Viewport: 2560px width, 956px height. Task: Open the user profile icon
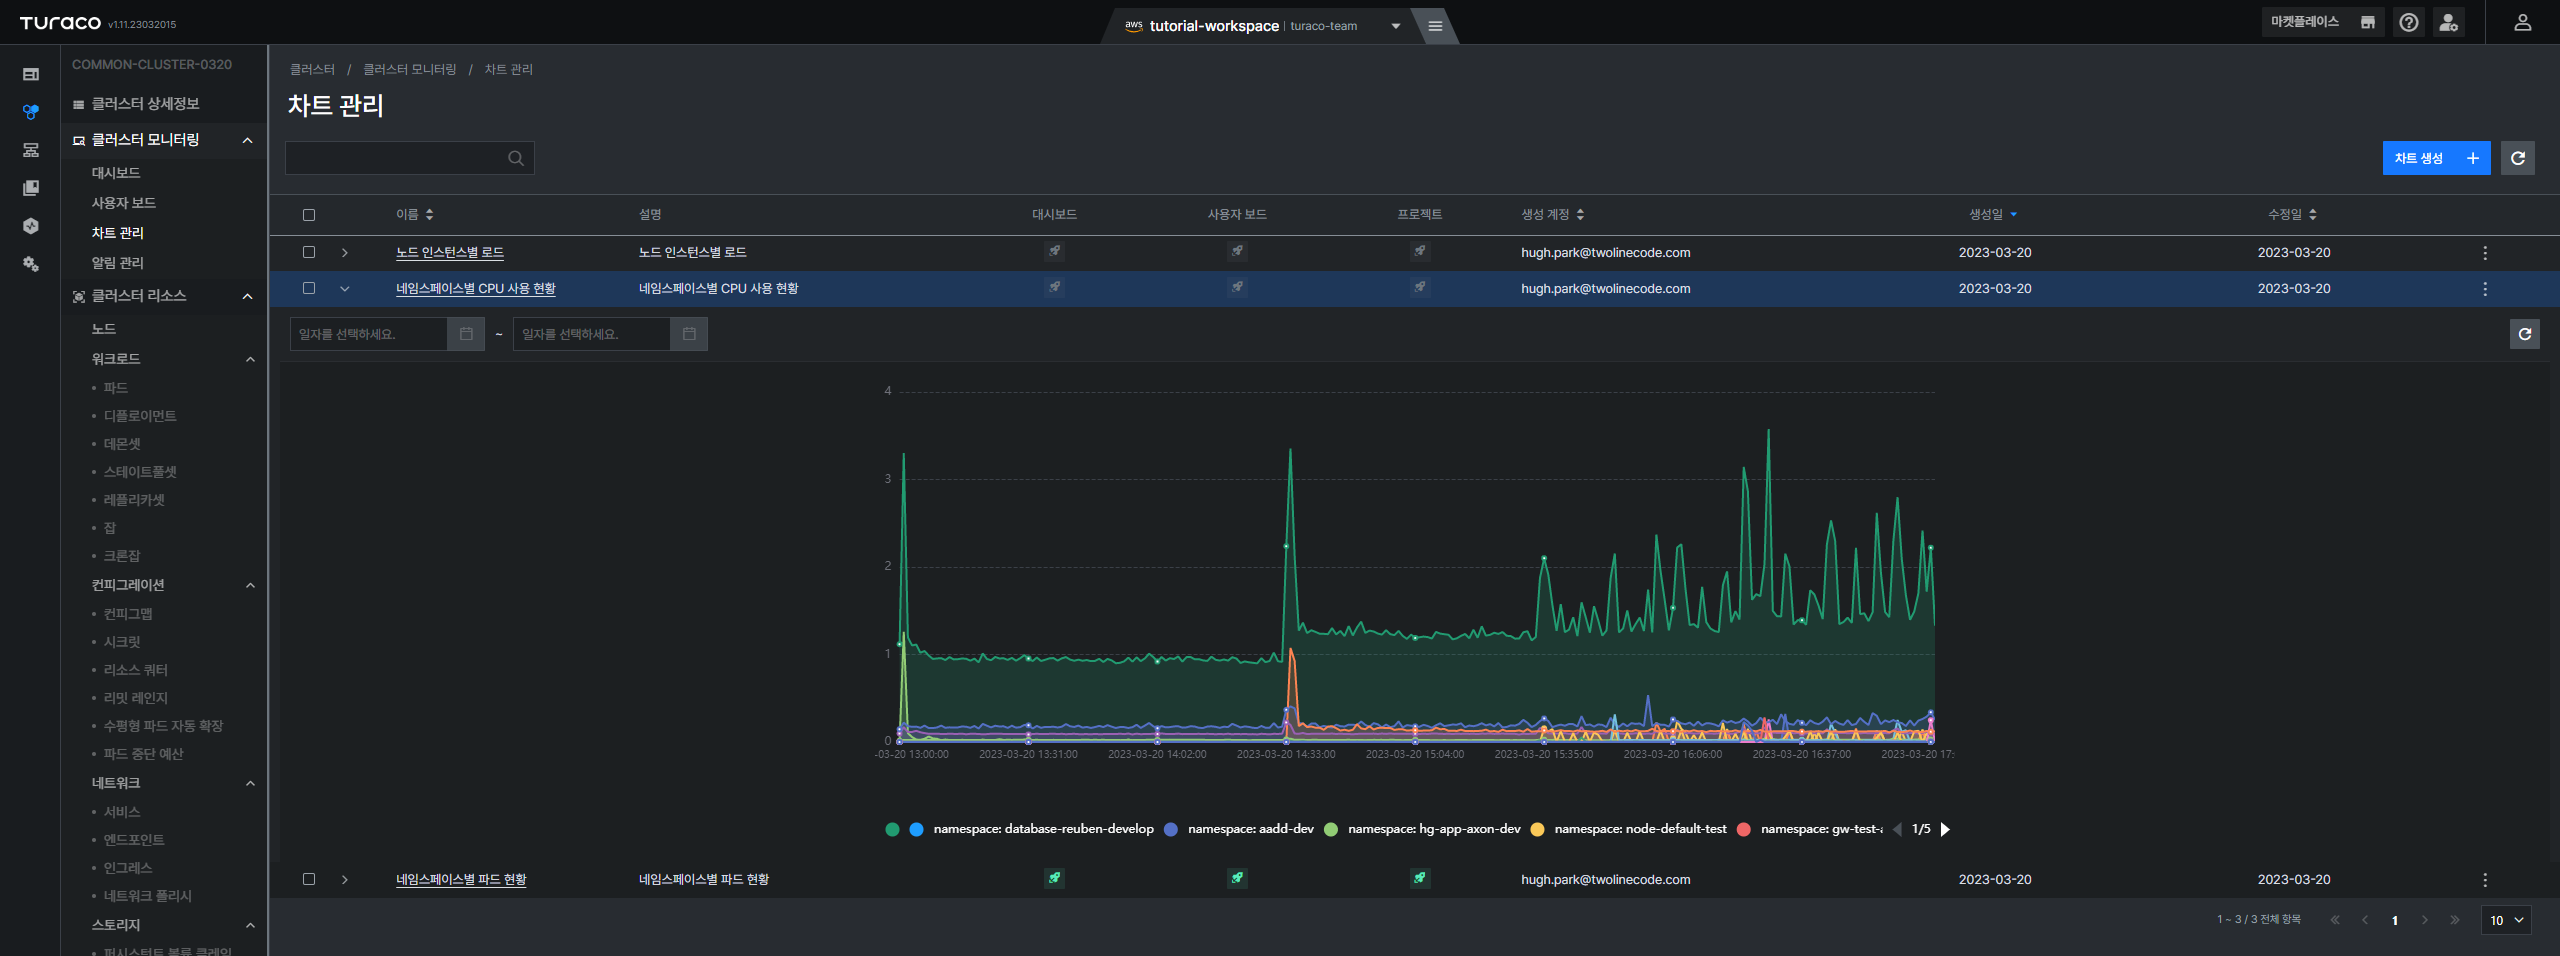[2522, 23]
